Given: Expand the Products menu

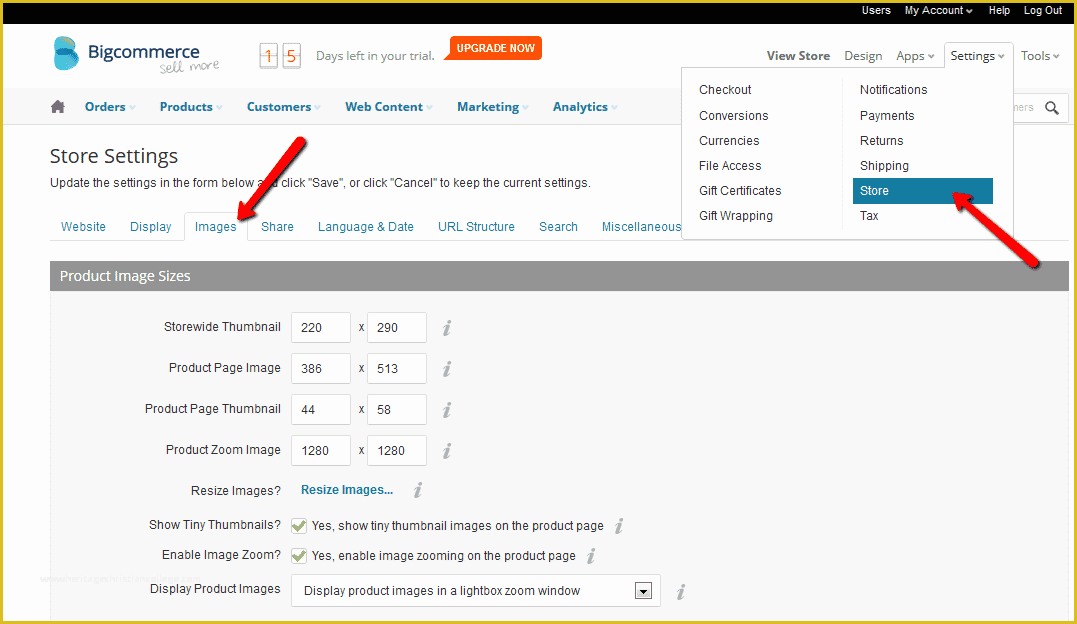Looking at the screenshot, I should click(x=191, y=107).
